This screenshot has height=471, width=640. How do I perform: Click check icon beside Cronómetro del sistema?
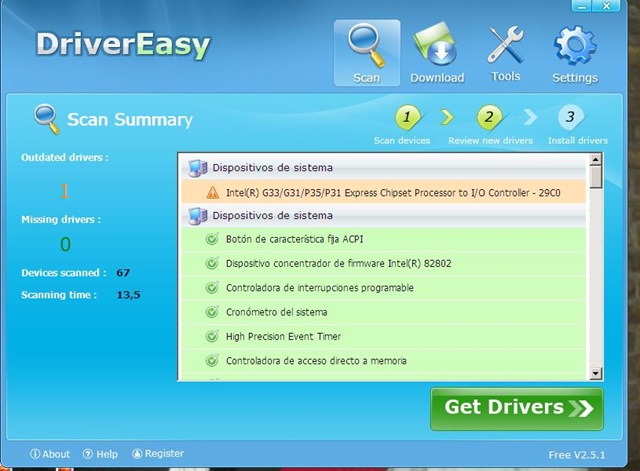tap(212, 312)
